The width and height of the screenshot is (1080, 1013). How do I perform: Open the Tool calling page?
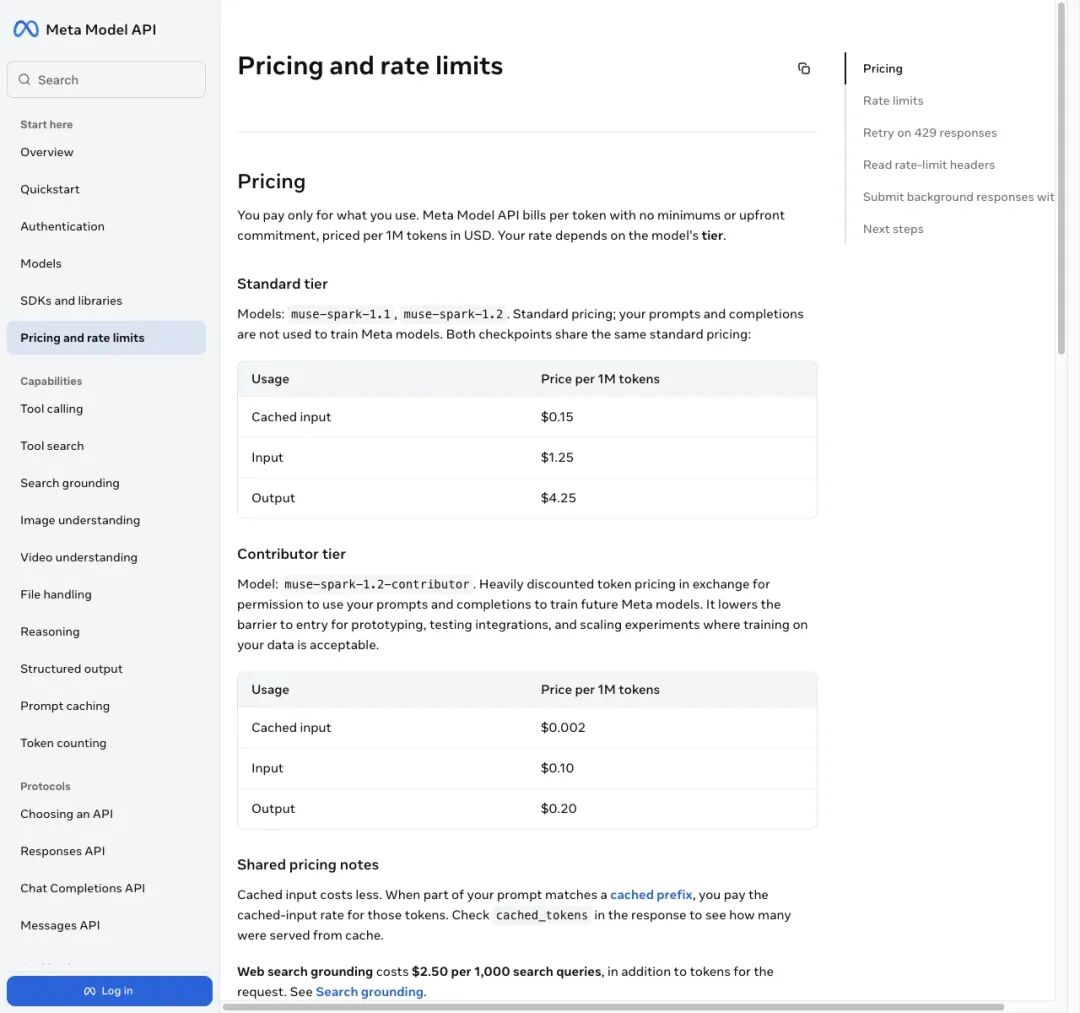click(x=52, y=409)
